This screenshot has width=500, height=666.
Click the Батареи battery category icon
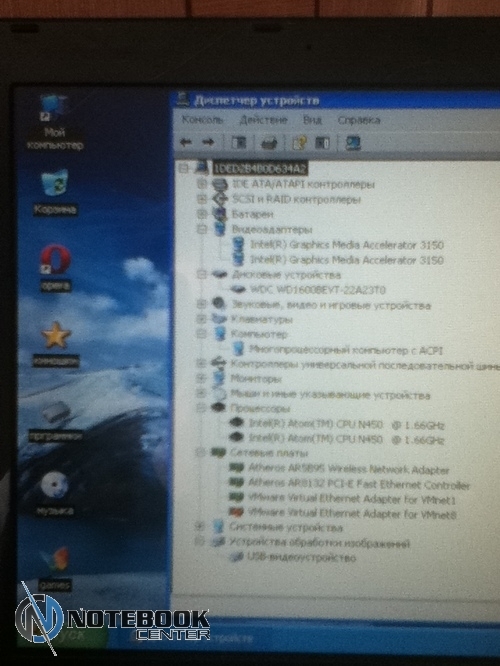point(220,214)
